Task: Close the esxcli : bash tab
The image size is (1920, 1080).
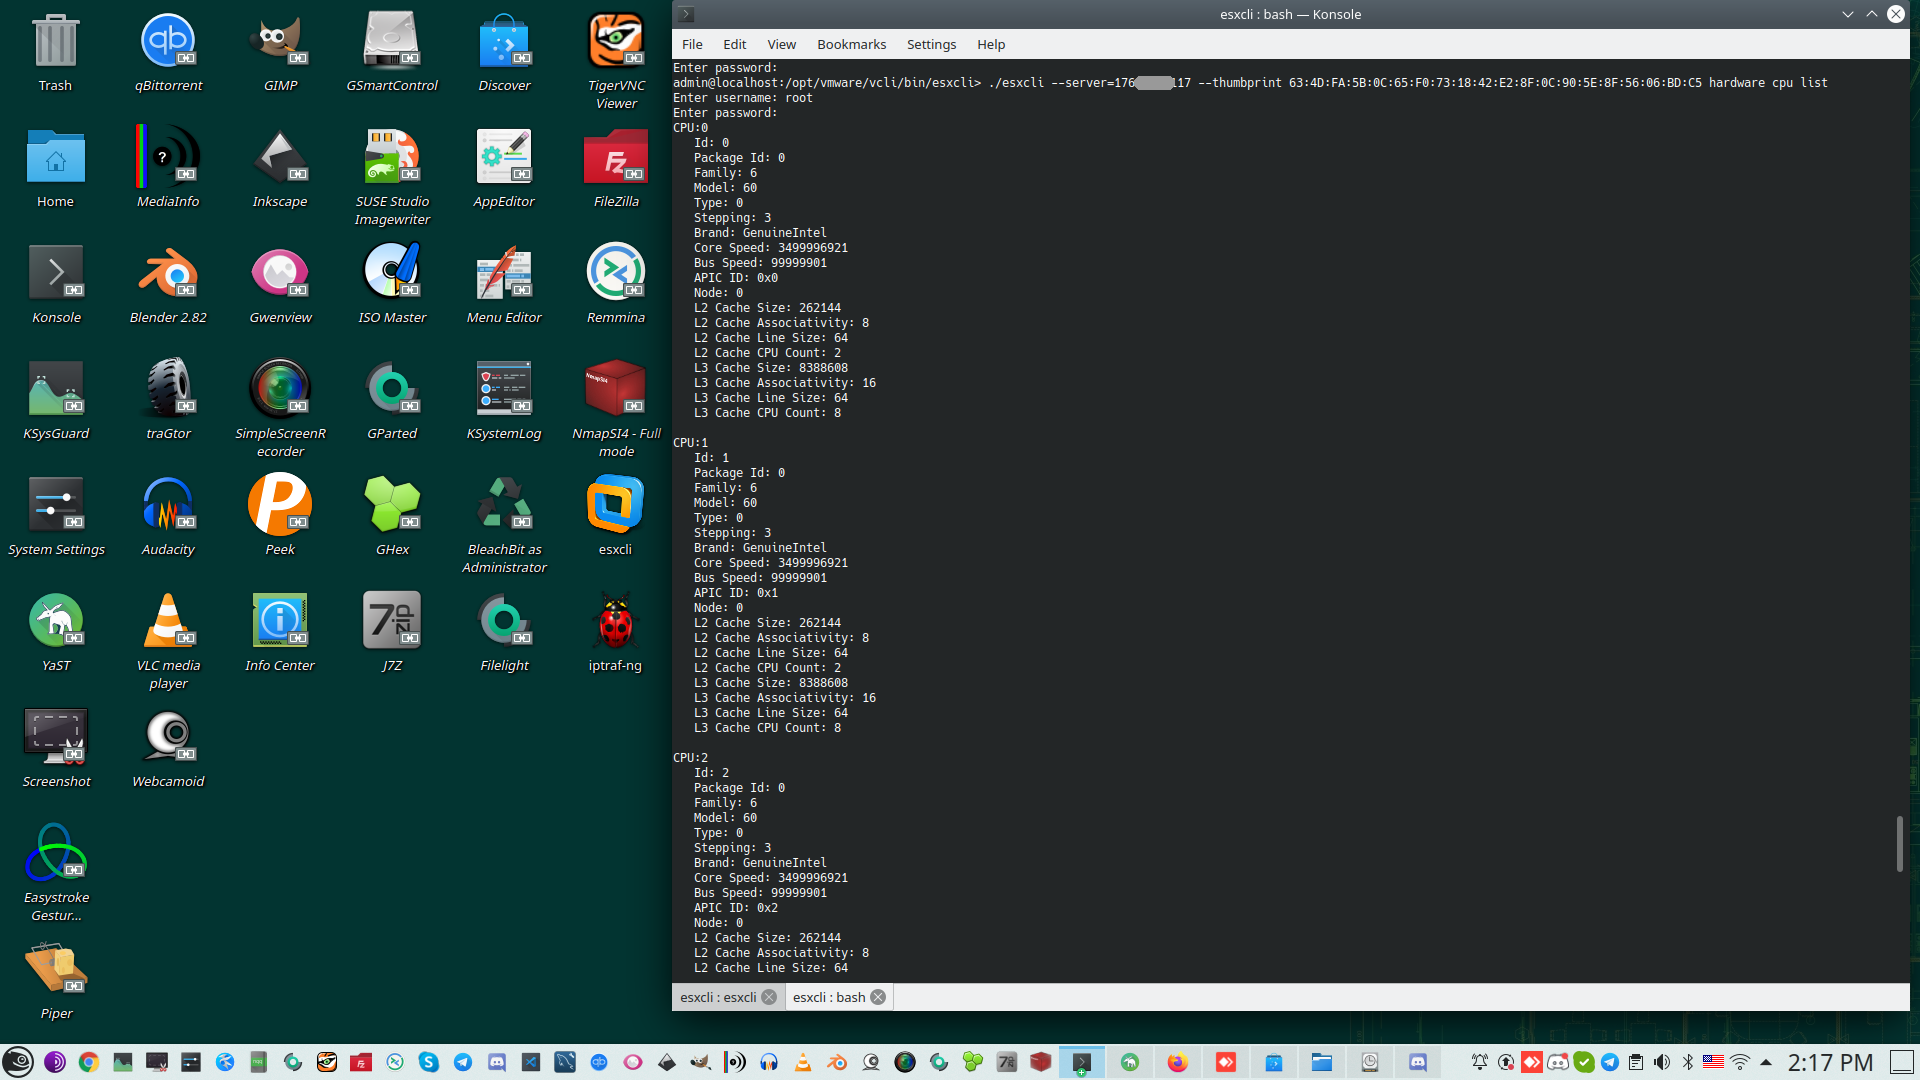Action: [x=878, y=997]
